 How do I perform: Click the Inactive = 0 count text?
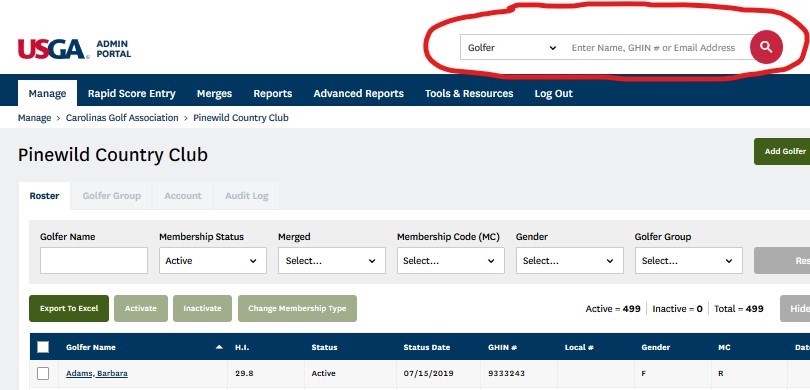pyautogui.click(x=677, y=309)
